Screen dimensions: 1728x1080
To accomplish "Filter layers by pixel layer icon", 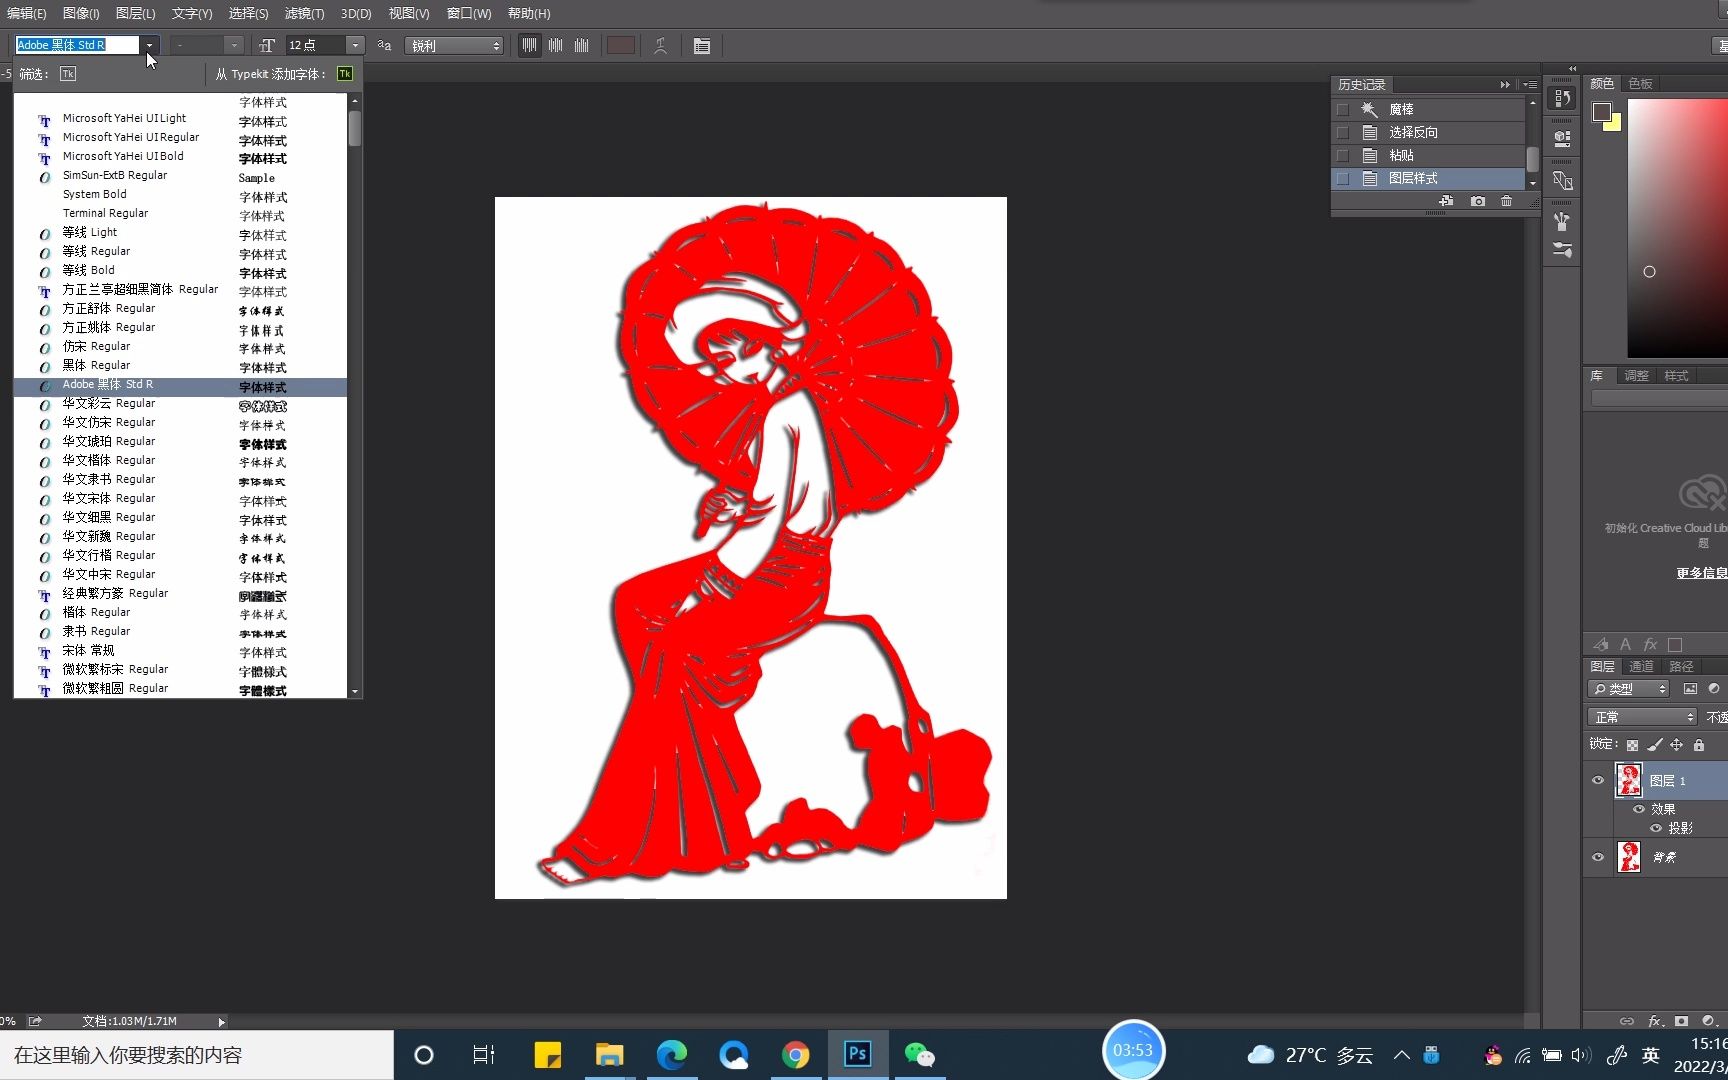I will pyautogui.click(x=1690, y=689).
